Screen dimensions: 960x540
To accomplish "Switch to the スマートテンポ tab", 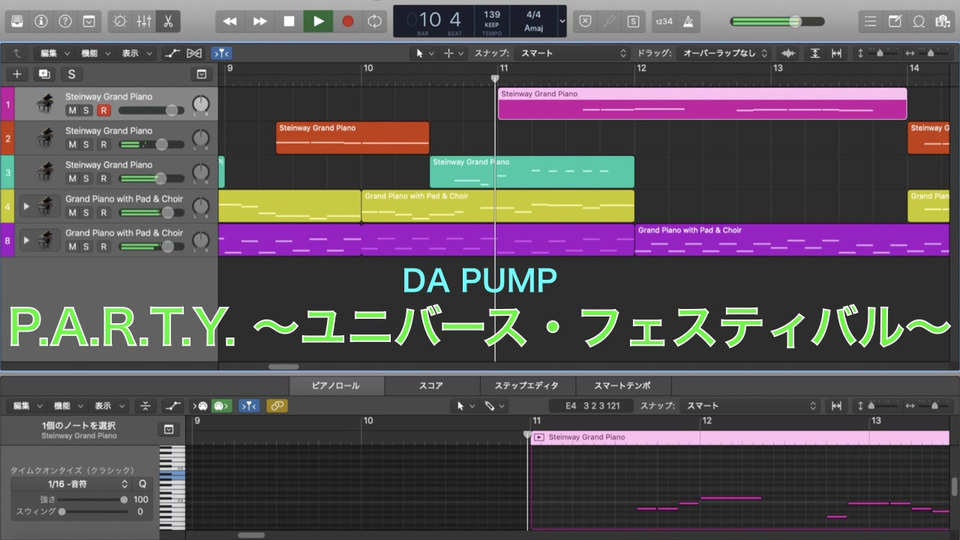I will coord(623,386).
